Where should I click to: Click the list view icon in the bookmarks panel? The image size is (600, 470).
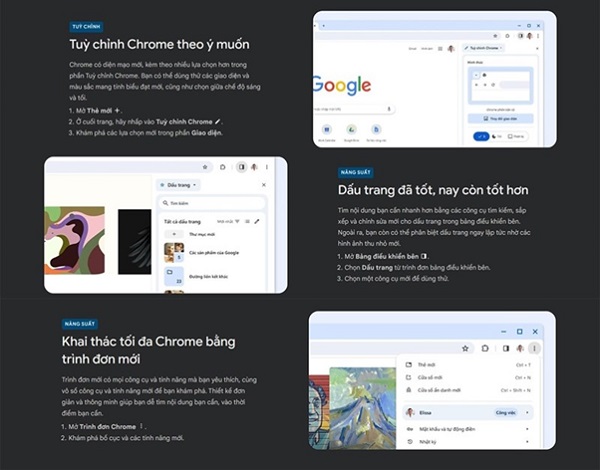pos(247,221)
